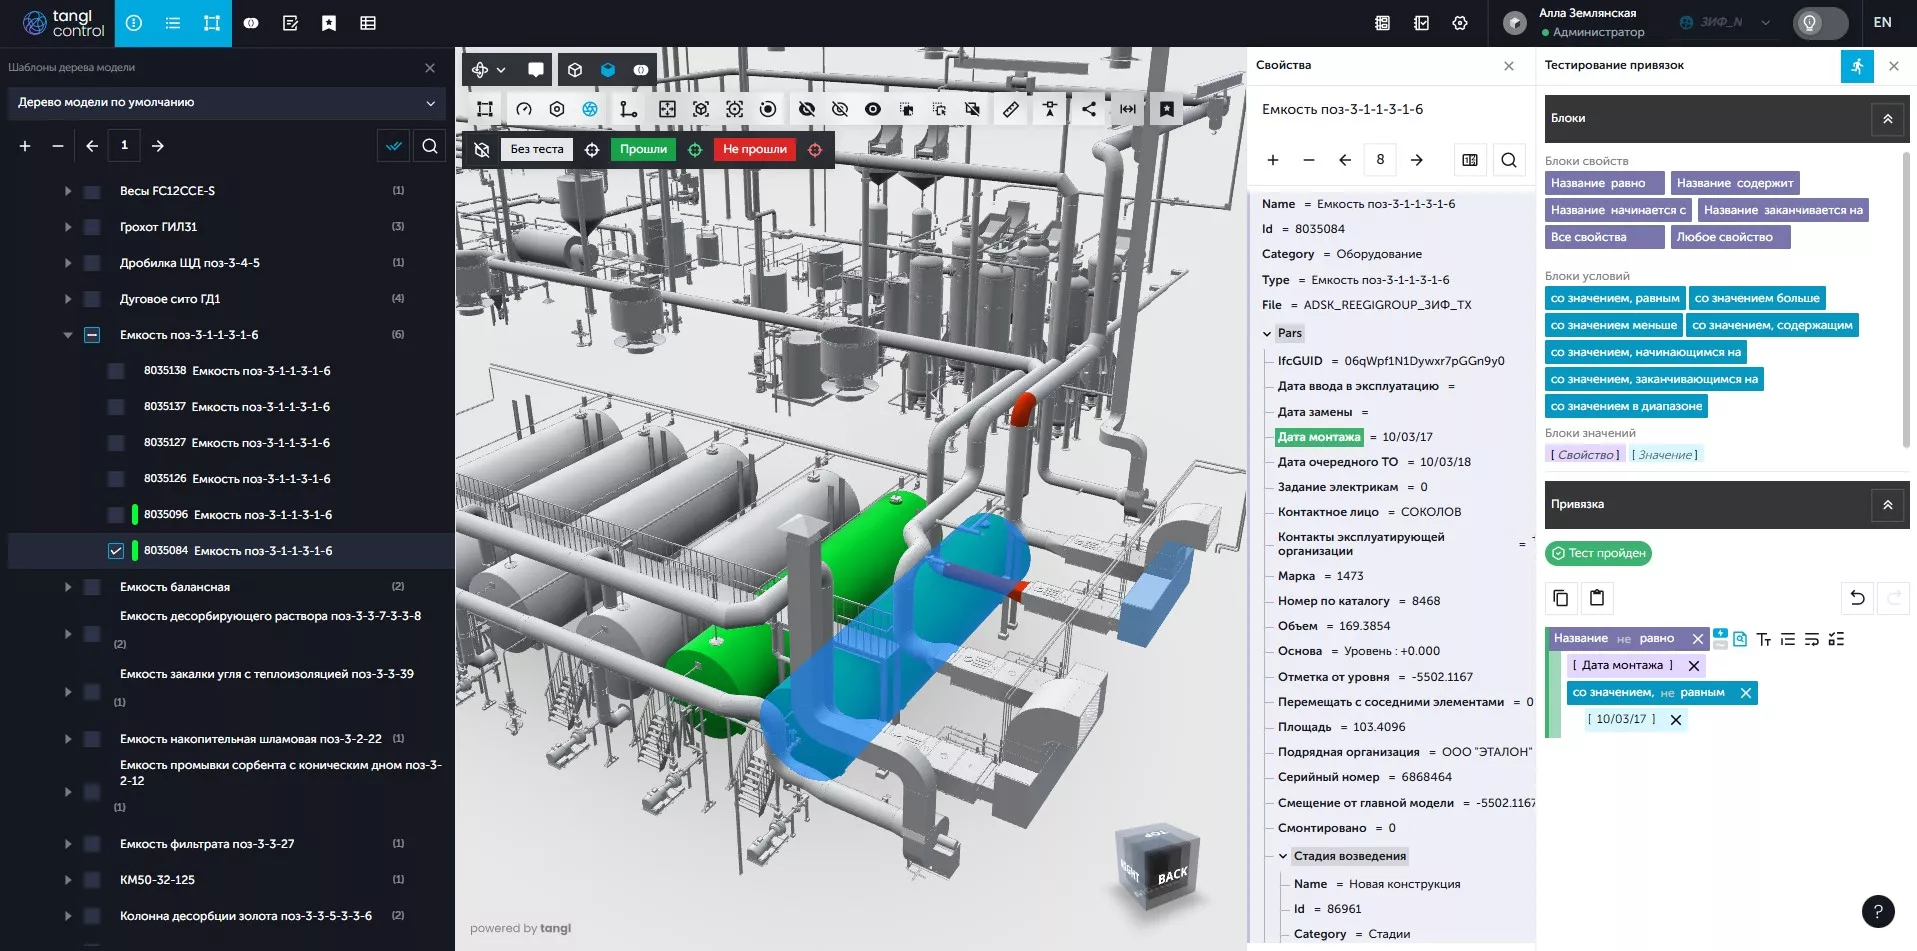The width and height of the screenshot is (1917, 951).
Task: Select the ruler measurement tool
Action: (x=1011, y=109)
